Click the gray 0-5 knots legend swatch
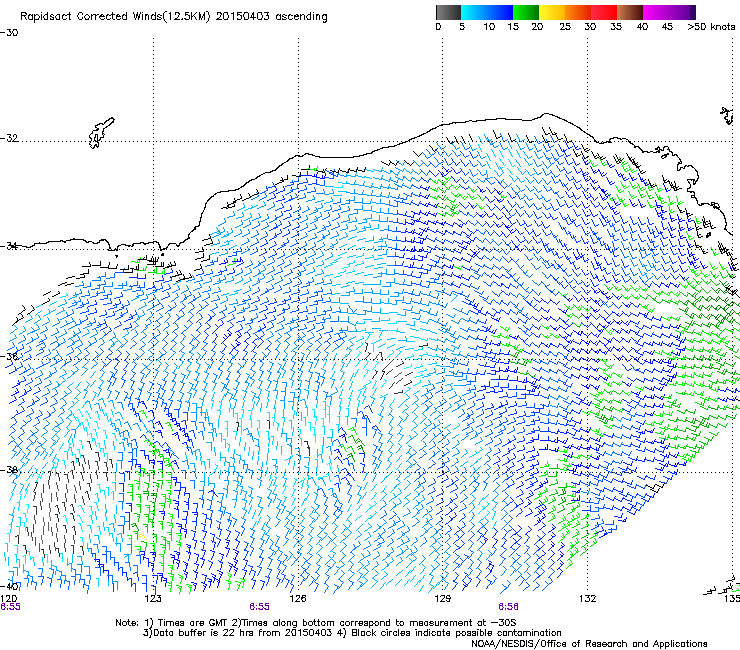 tap(448, 12)
